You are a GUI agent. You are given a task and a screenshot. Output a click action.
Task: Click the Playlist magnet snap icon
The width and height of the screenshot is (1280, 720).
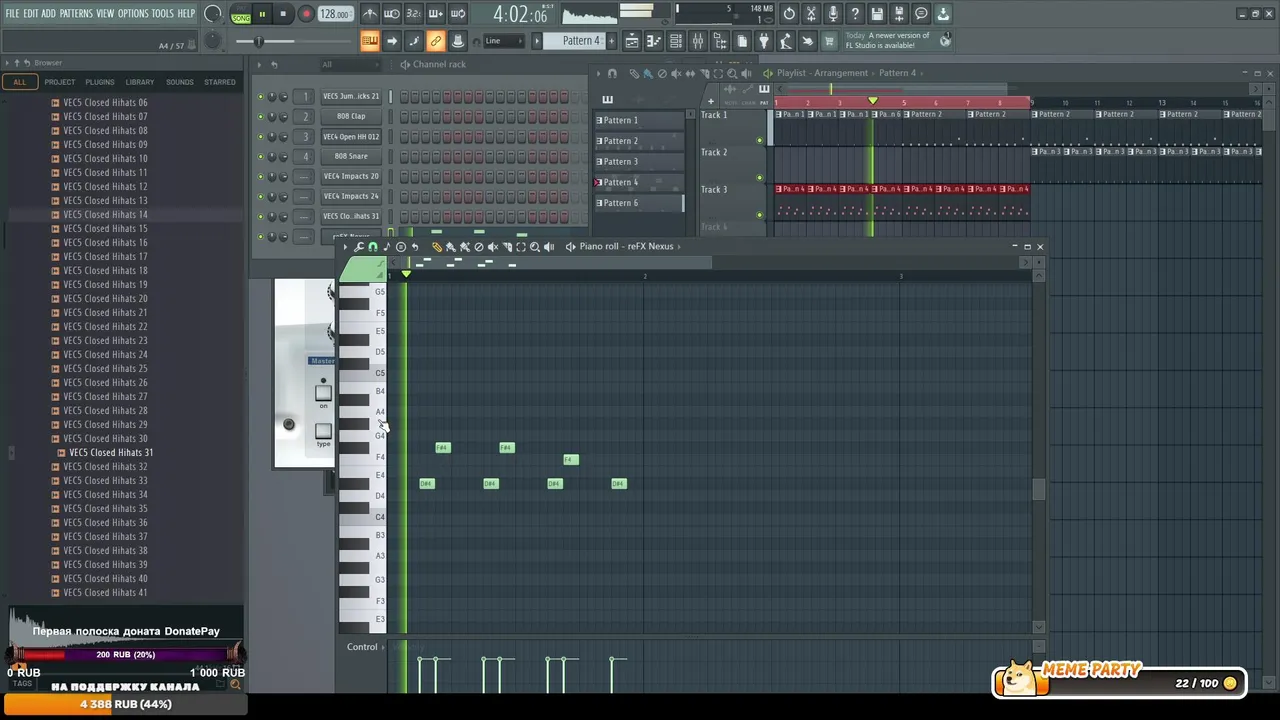tap(613, 73)
